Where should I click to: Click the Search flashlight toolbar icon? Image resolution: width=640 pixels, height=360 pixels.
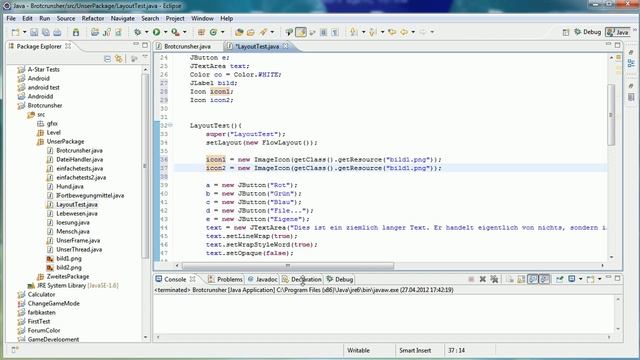pyautogui.click(x=263, y=32)
